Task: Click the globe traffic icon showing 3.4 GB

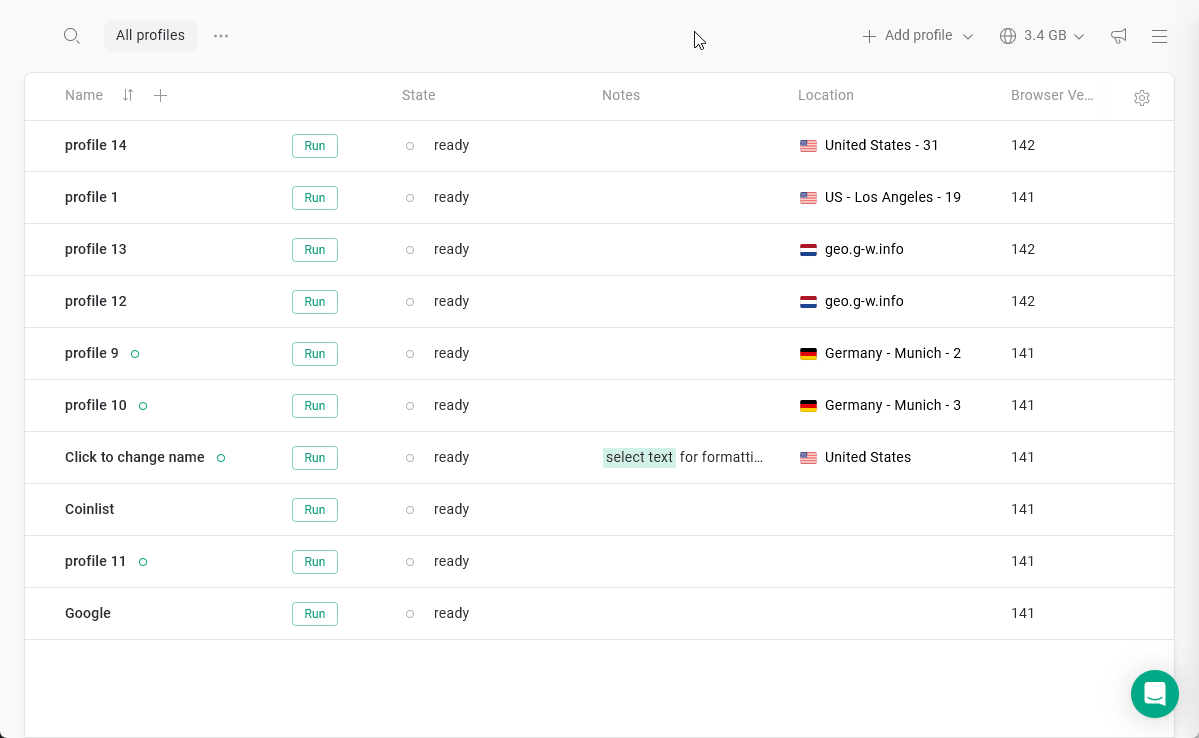Action: coord(1007,35)
